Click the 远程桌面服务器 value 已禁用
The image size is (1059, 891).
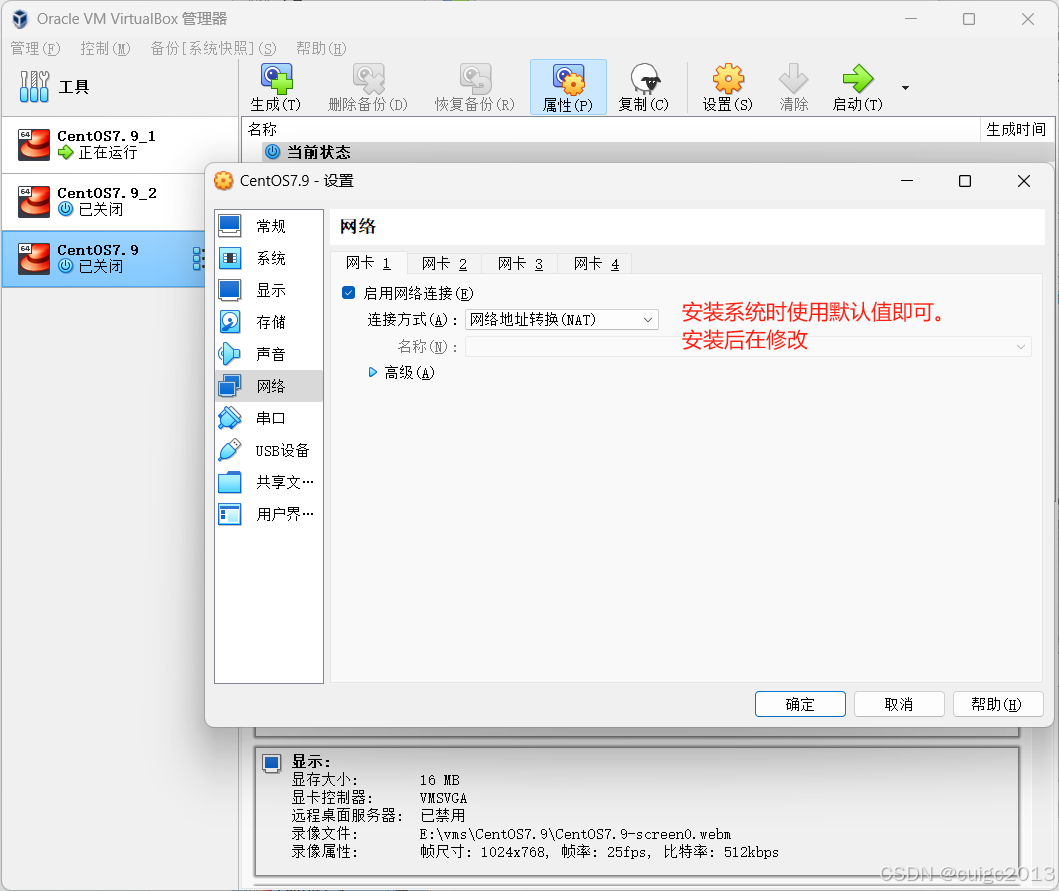442,816
